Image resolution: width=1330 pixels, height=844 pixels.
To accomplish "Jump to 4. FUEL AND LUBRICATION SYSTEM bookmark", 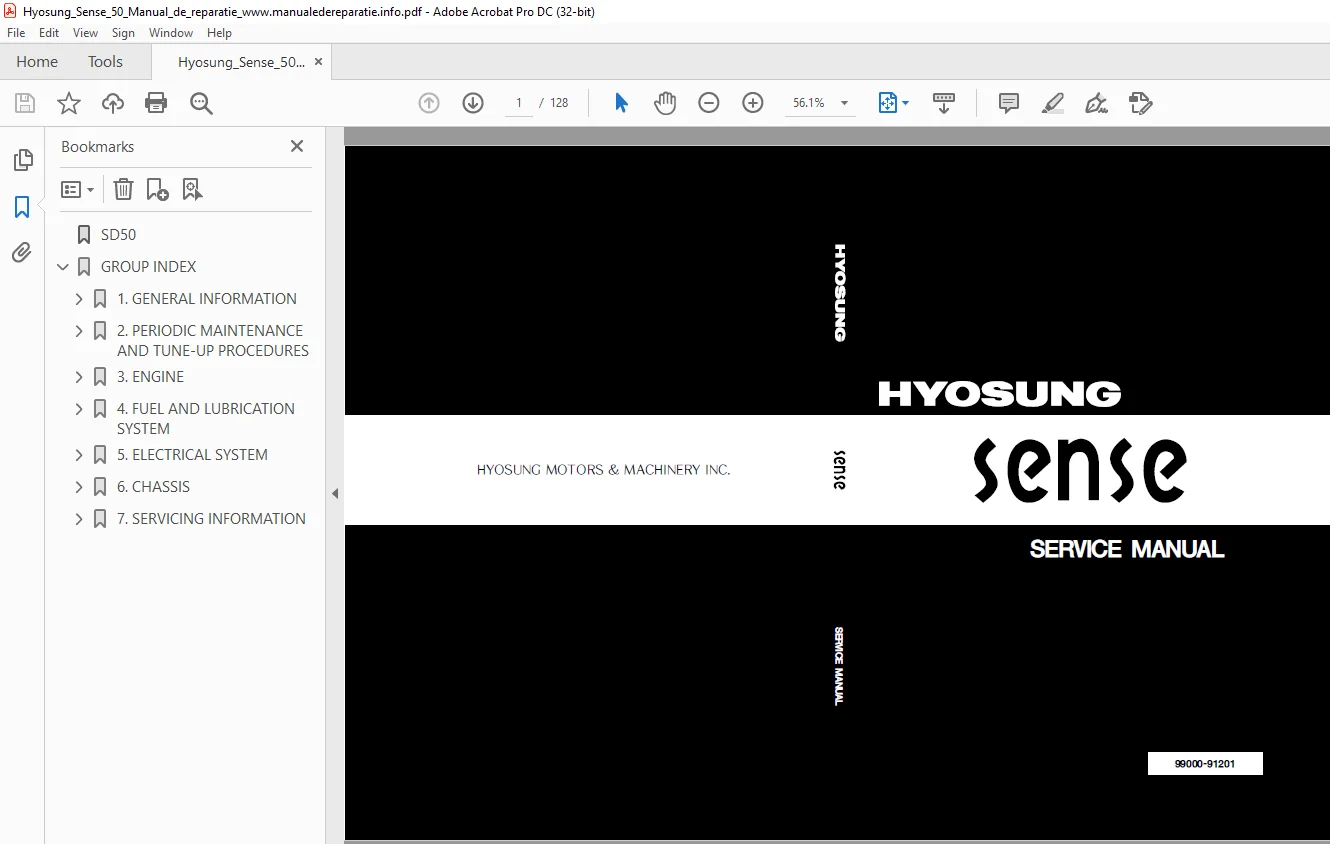I will (206, 419).
